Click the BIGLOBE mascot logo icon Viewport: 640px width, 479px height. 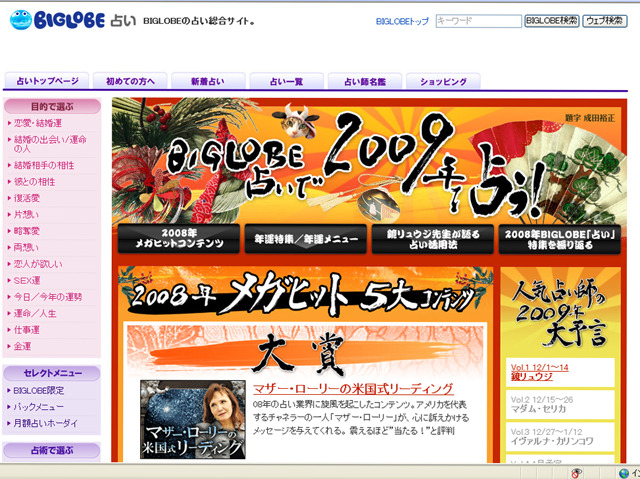(x=21, y=20)
